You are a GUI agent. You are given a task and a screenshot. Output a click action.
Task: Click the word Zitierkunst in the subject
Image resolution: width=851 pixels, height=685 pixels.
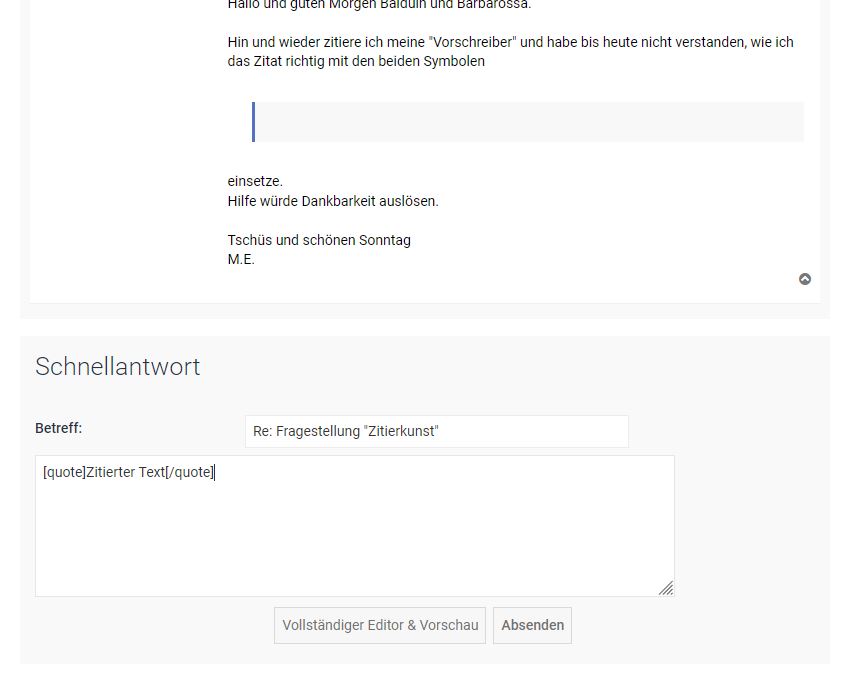[x=402, y=431]
